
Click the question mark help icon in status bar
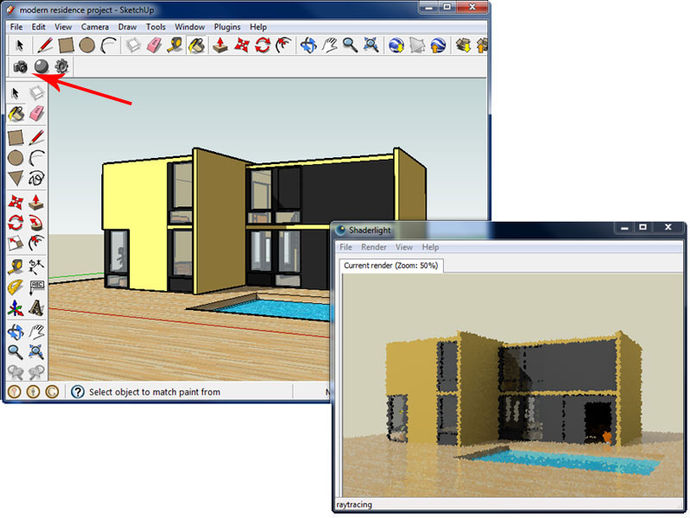click(77, 392)
